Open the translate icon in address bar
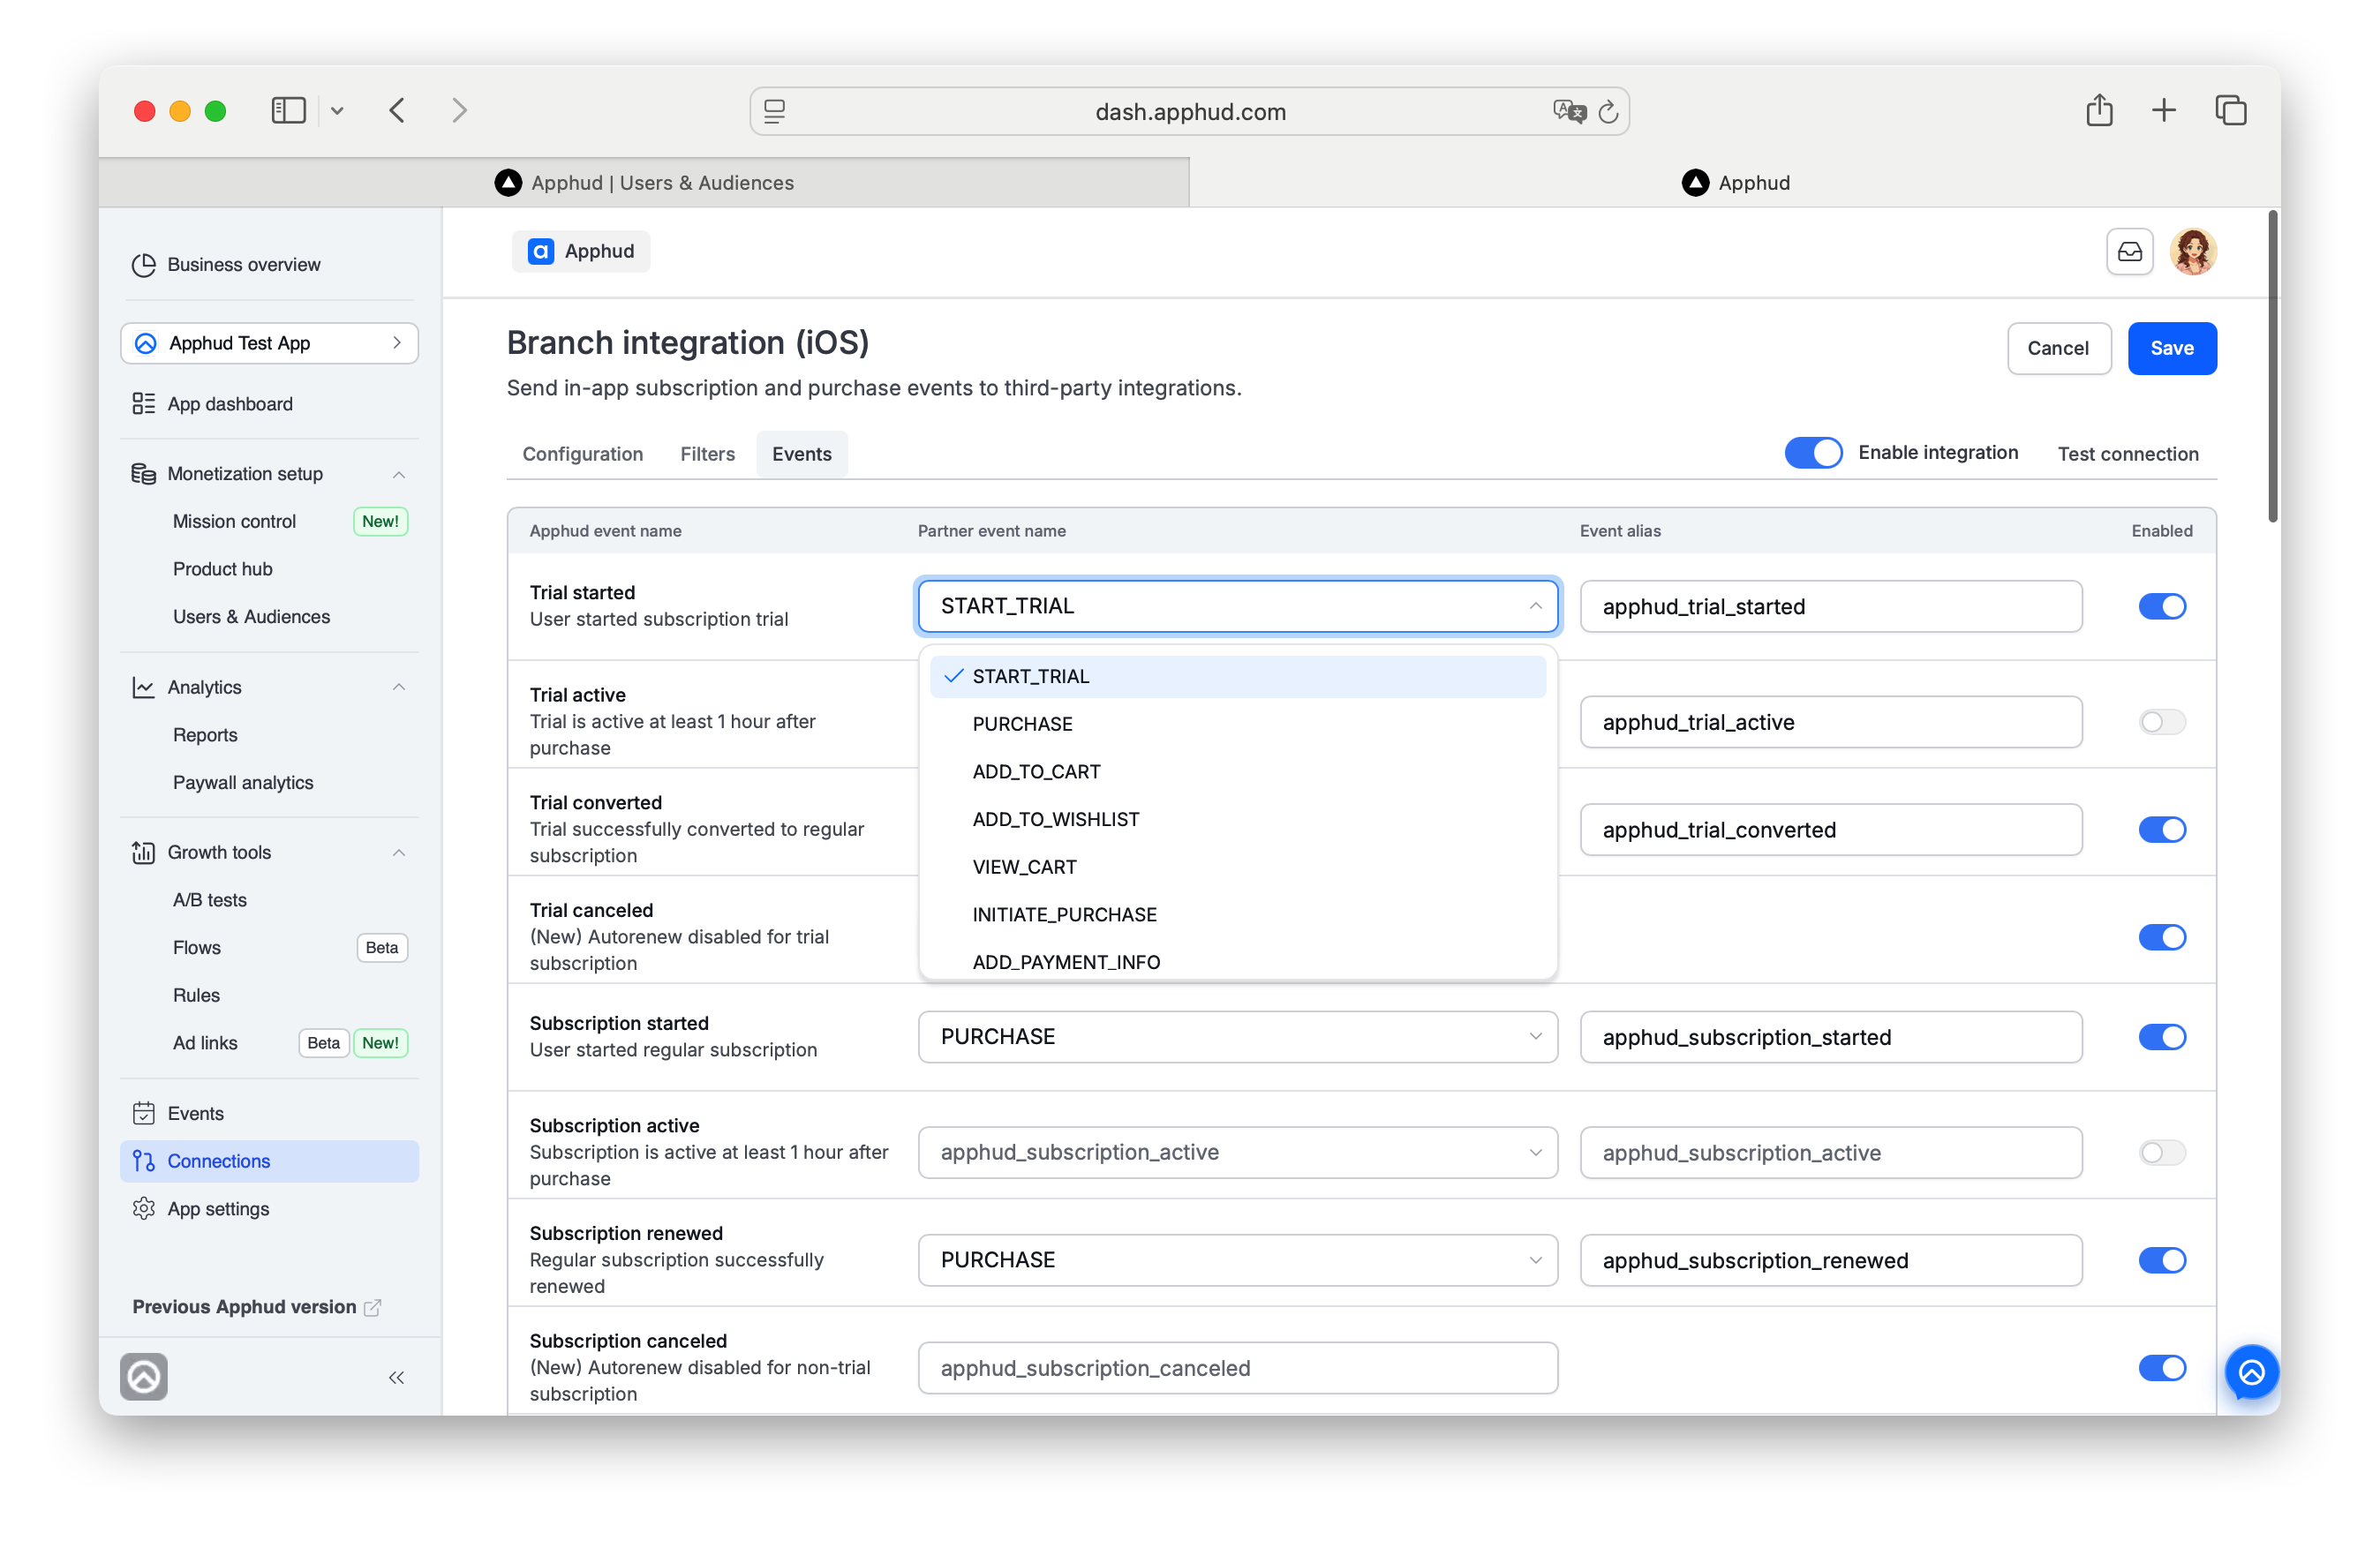The image size is (2380, 1548). pos(1568,111)
